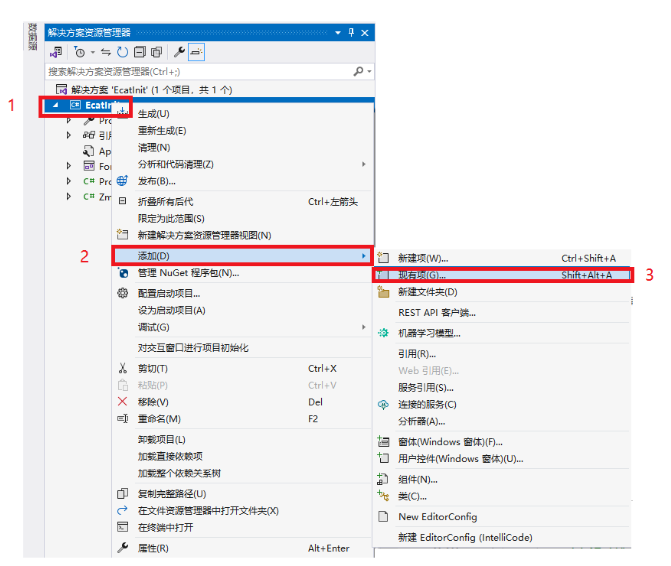
Task: Open the pending changes filter dropdown arrow
Action: point(92,53)
